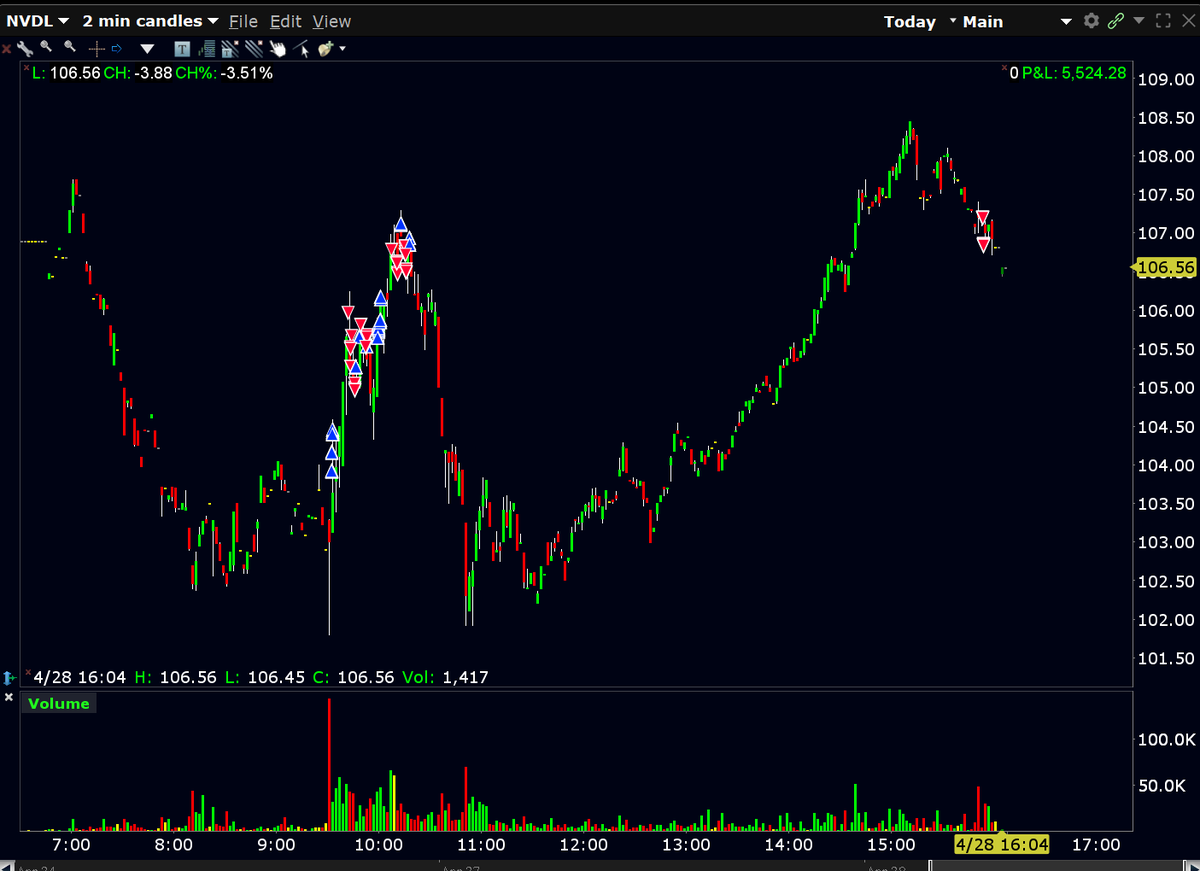Click the zoom out magnifier icon
The image size is (1200, 871).
point(70,47)
